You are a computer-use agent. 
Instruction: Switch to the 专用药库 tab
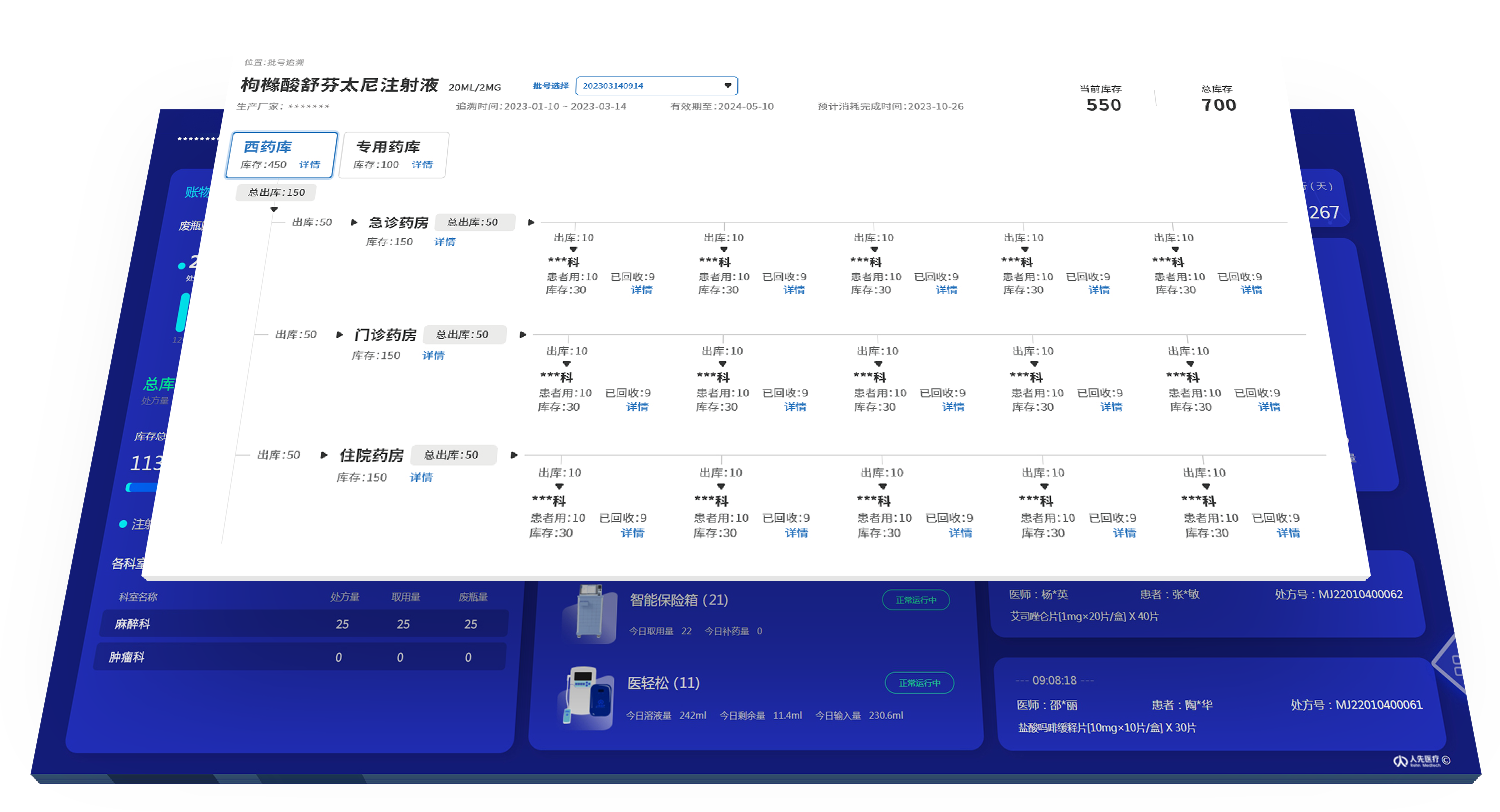[x=395, y=155]
